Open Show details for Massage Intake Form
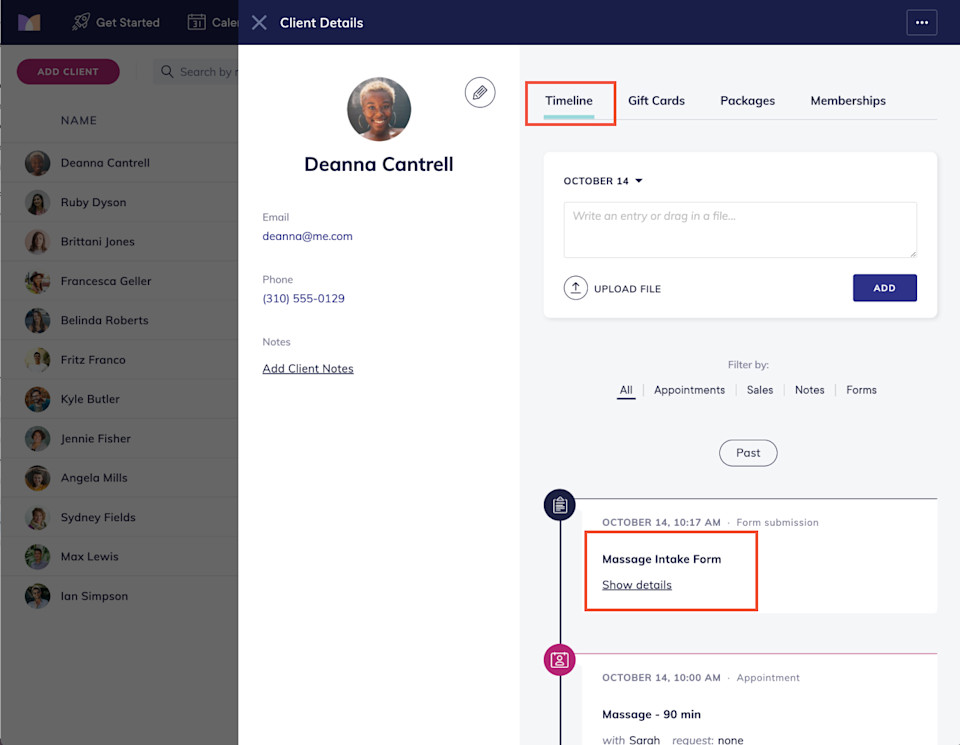 [637, 585]
